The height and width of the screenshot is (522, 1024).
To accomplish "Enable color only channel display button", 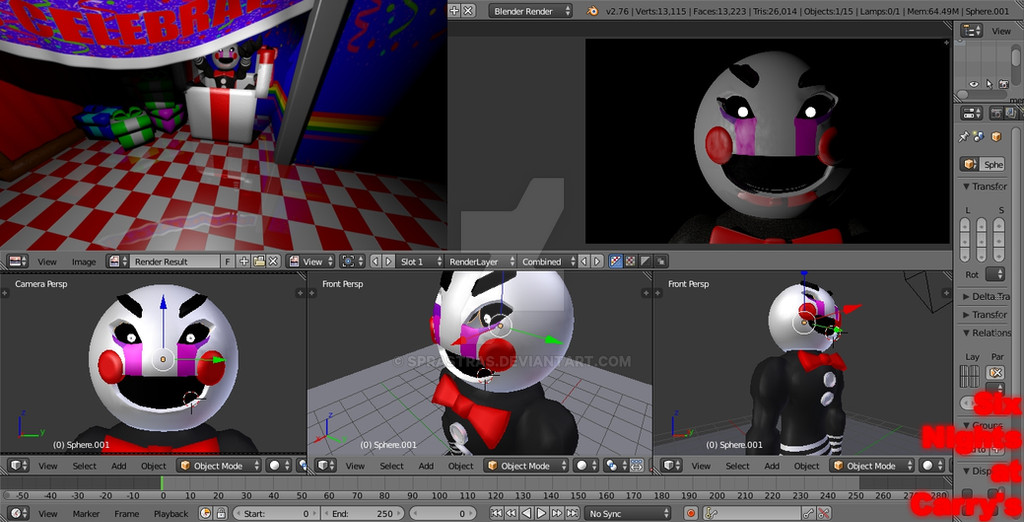I will [631, 261].
